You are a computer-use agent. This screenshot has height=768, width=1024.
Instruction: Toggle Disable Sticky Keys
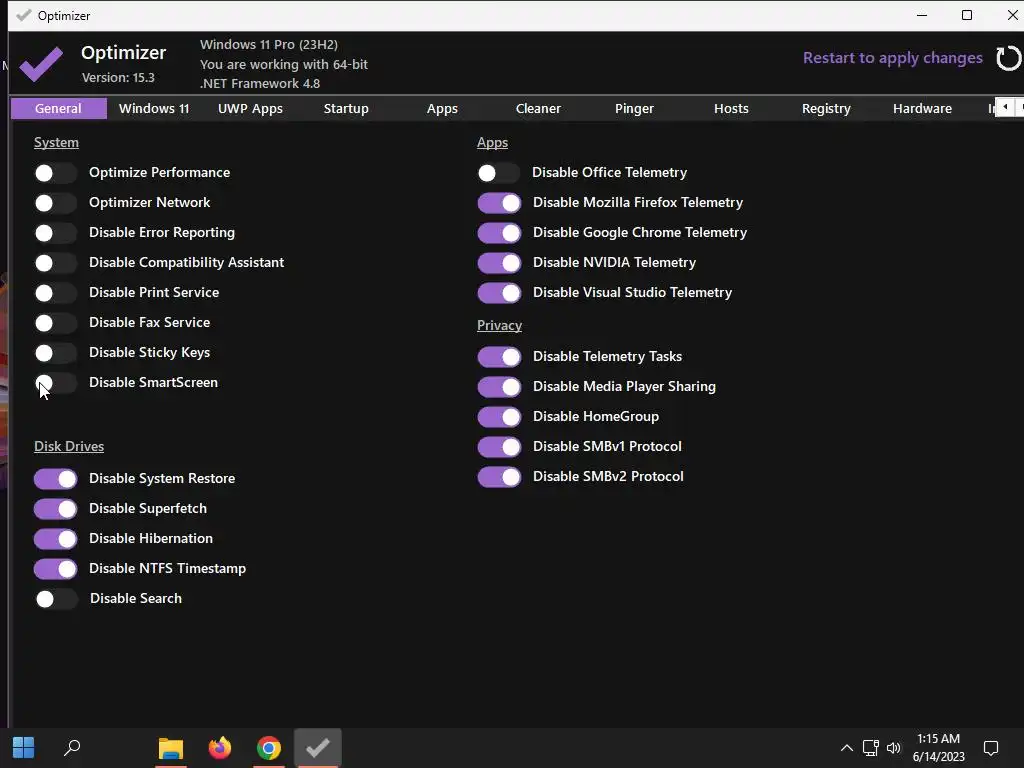56,353
